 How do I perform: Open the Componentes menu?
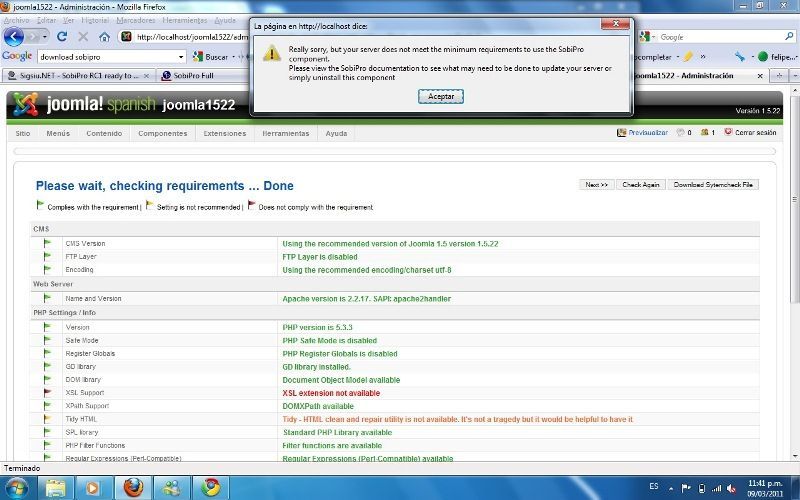[162, 133]
